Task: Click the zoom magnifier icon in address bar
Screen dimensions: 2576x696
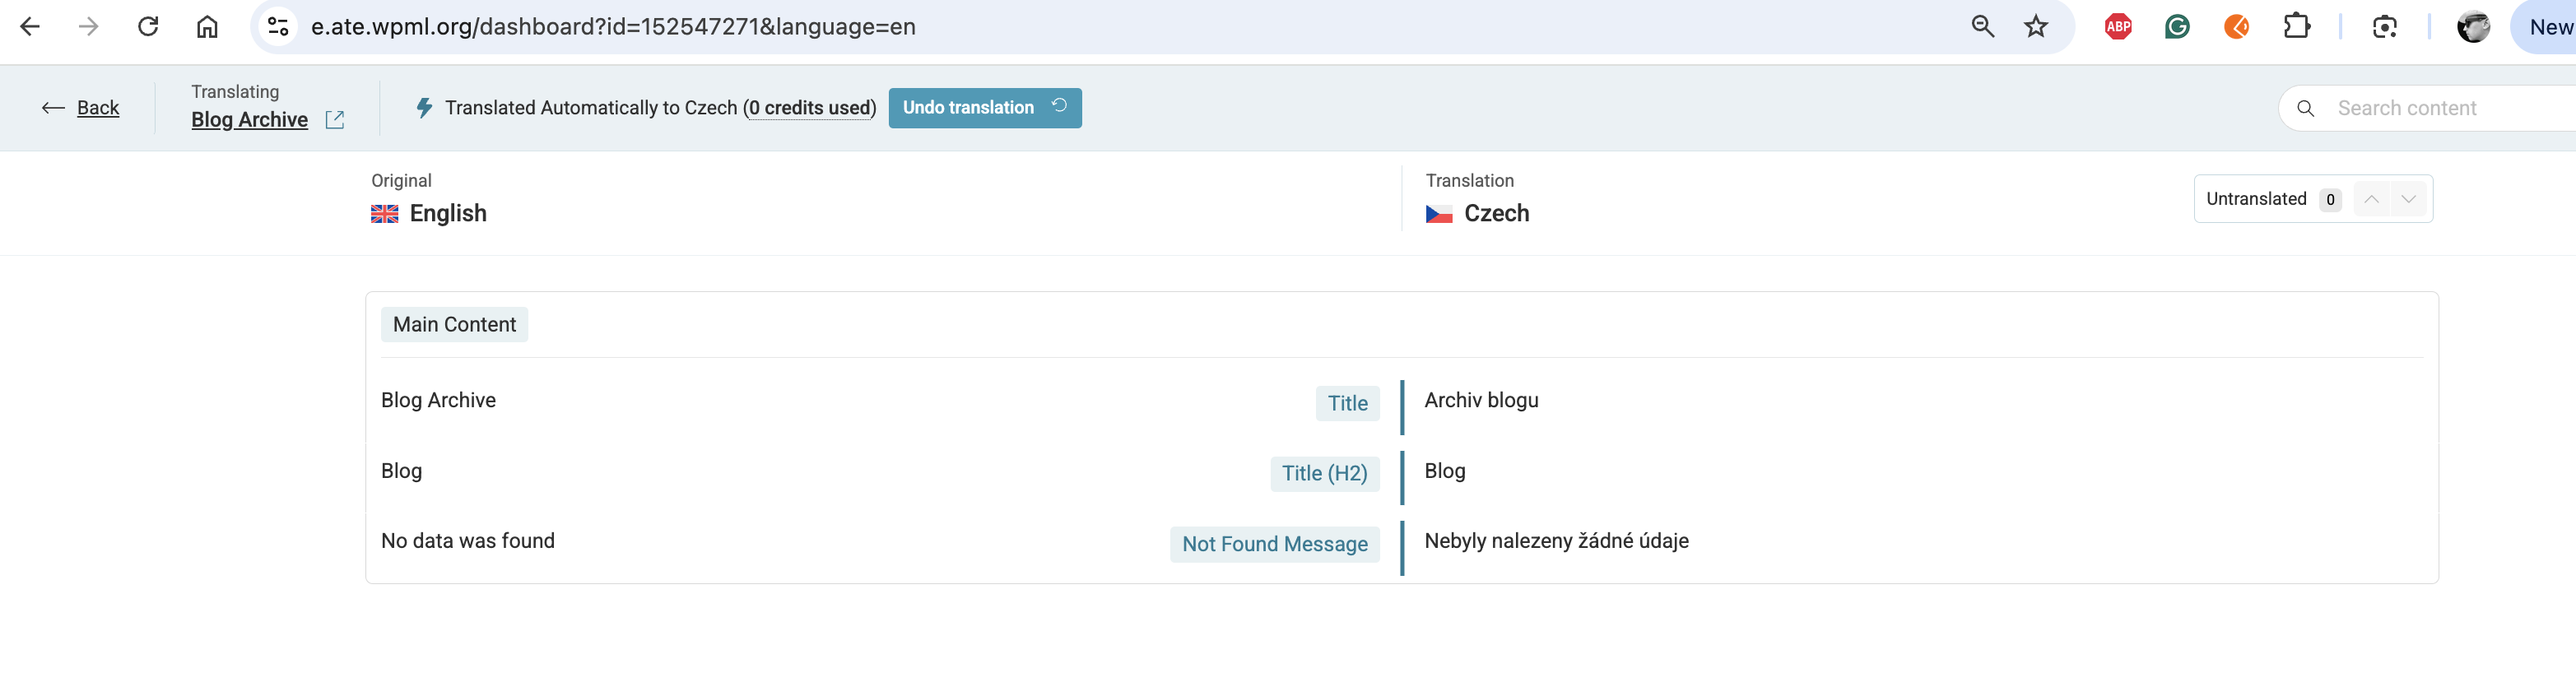Action: (x=1982, y=27)
